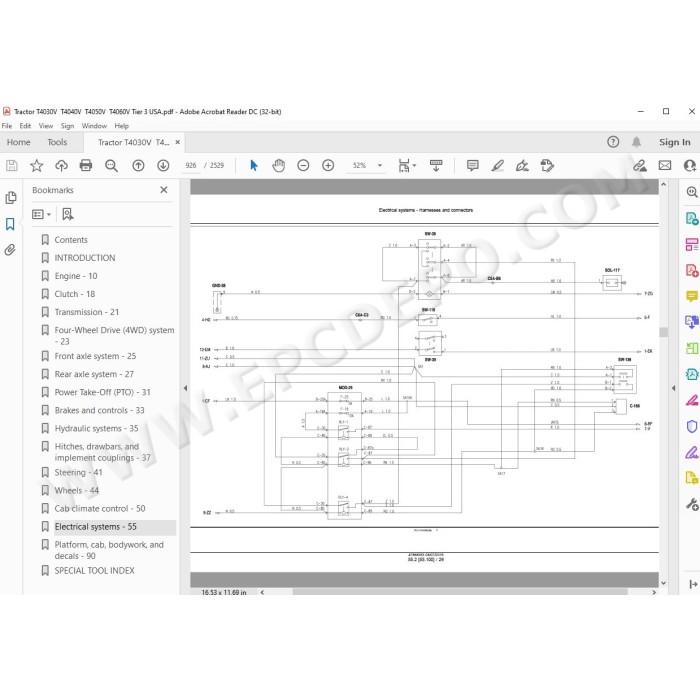The image size is (700, 700).
Task: Open the zoom percentage dropdown
Action: click(x=380, y=166)
